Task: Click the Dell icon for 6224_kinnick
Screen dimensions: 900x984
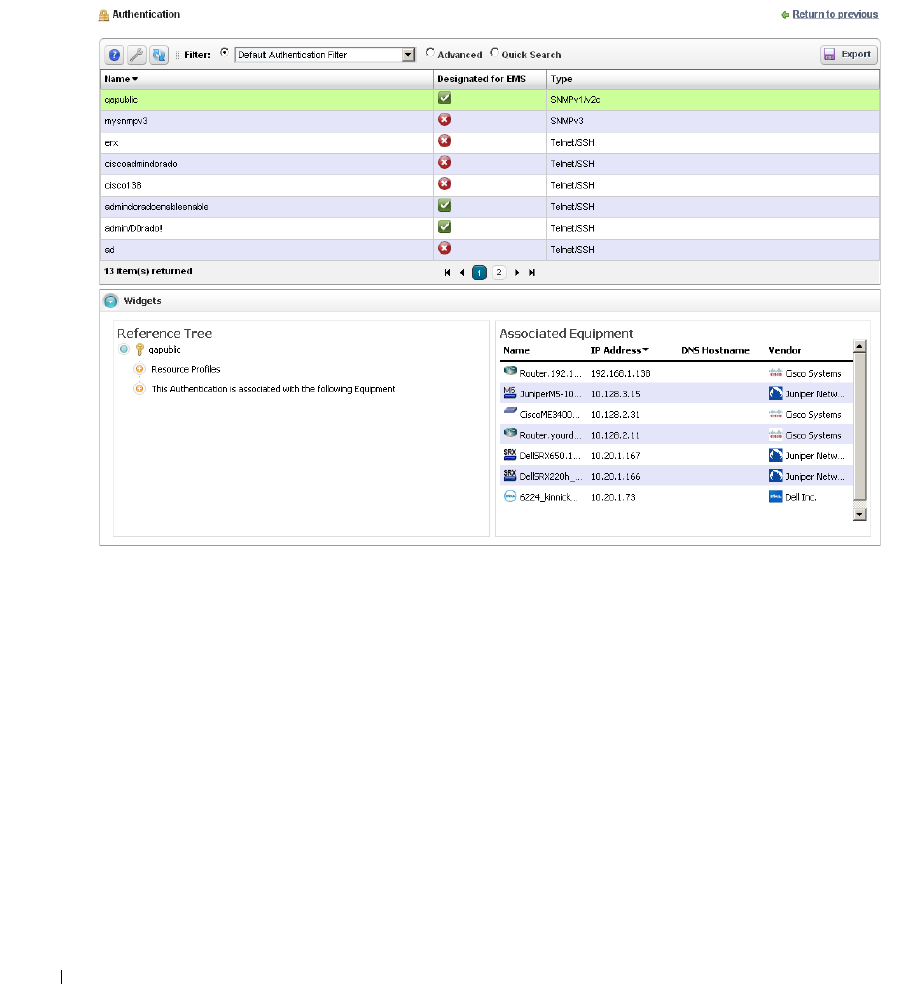Action: 510,496
